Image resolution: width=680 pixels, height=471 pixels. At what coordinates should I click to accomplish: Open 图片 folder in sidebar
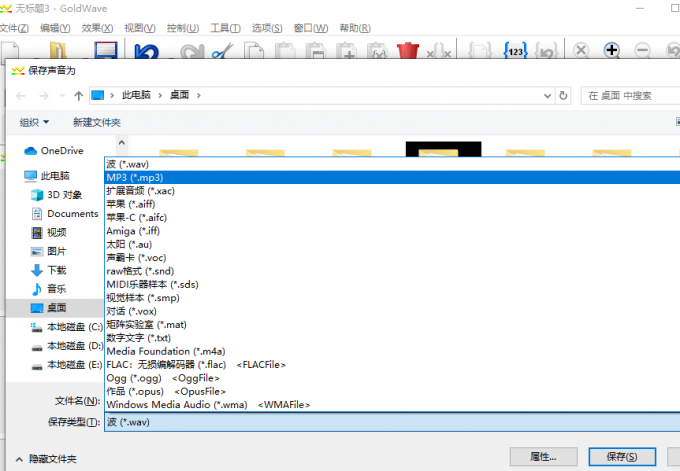(49, 252)
